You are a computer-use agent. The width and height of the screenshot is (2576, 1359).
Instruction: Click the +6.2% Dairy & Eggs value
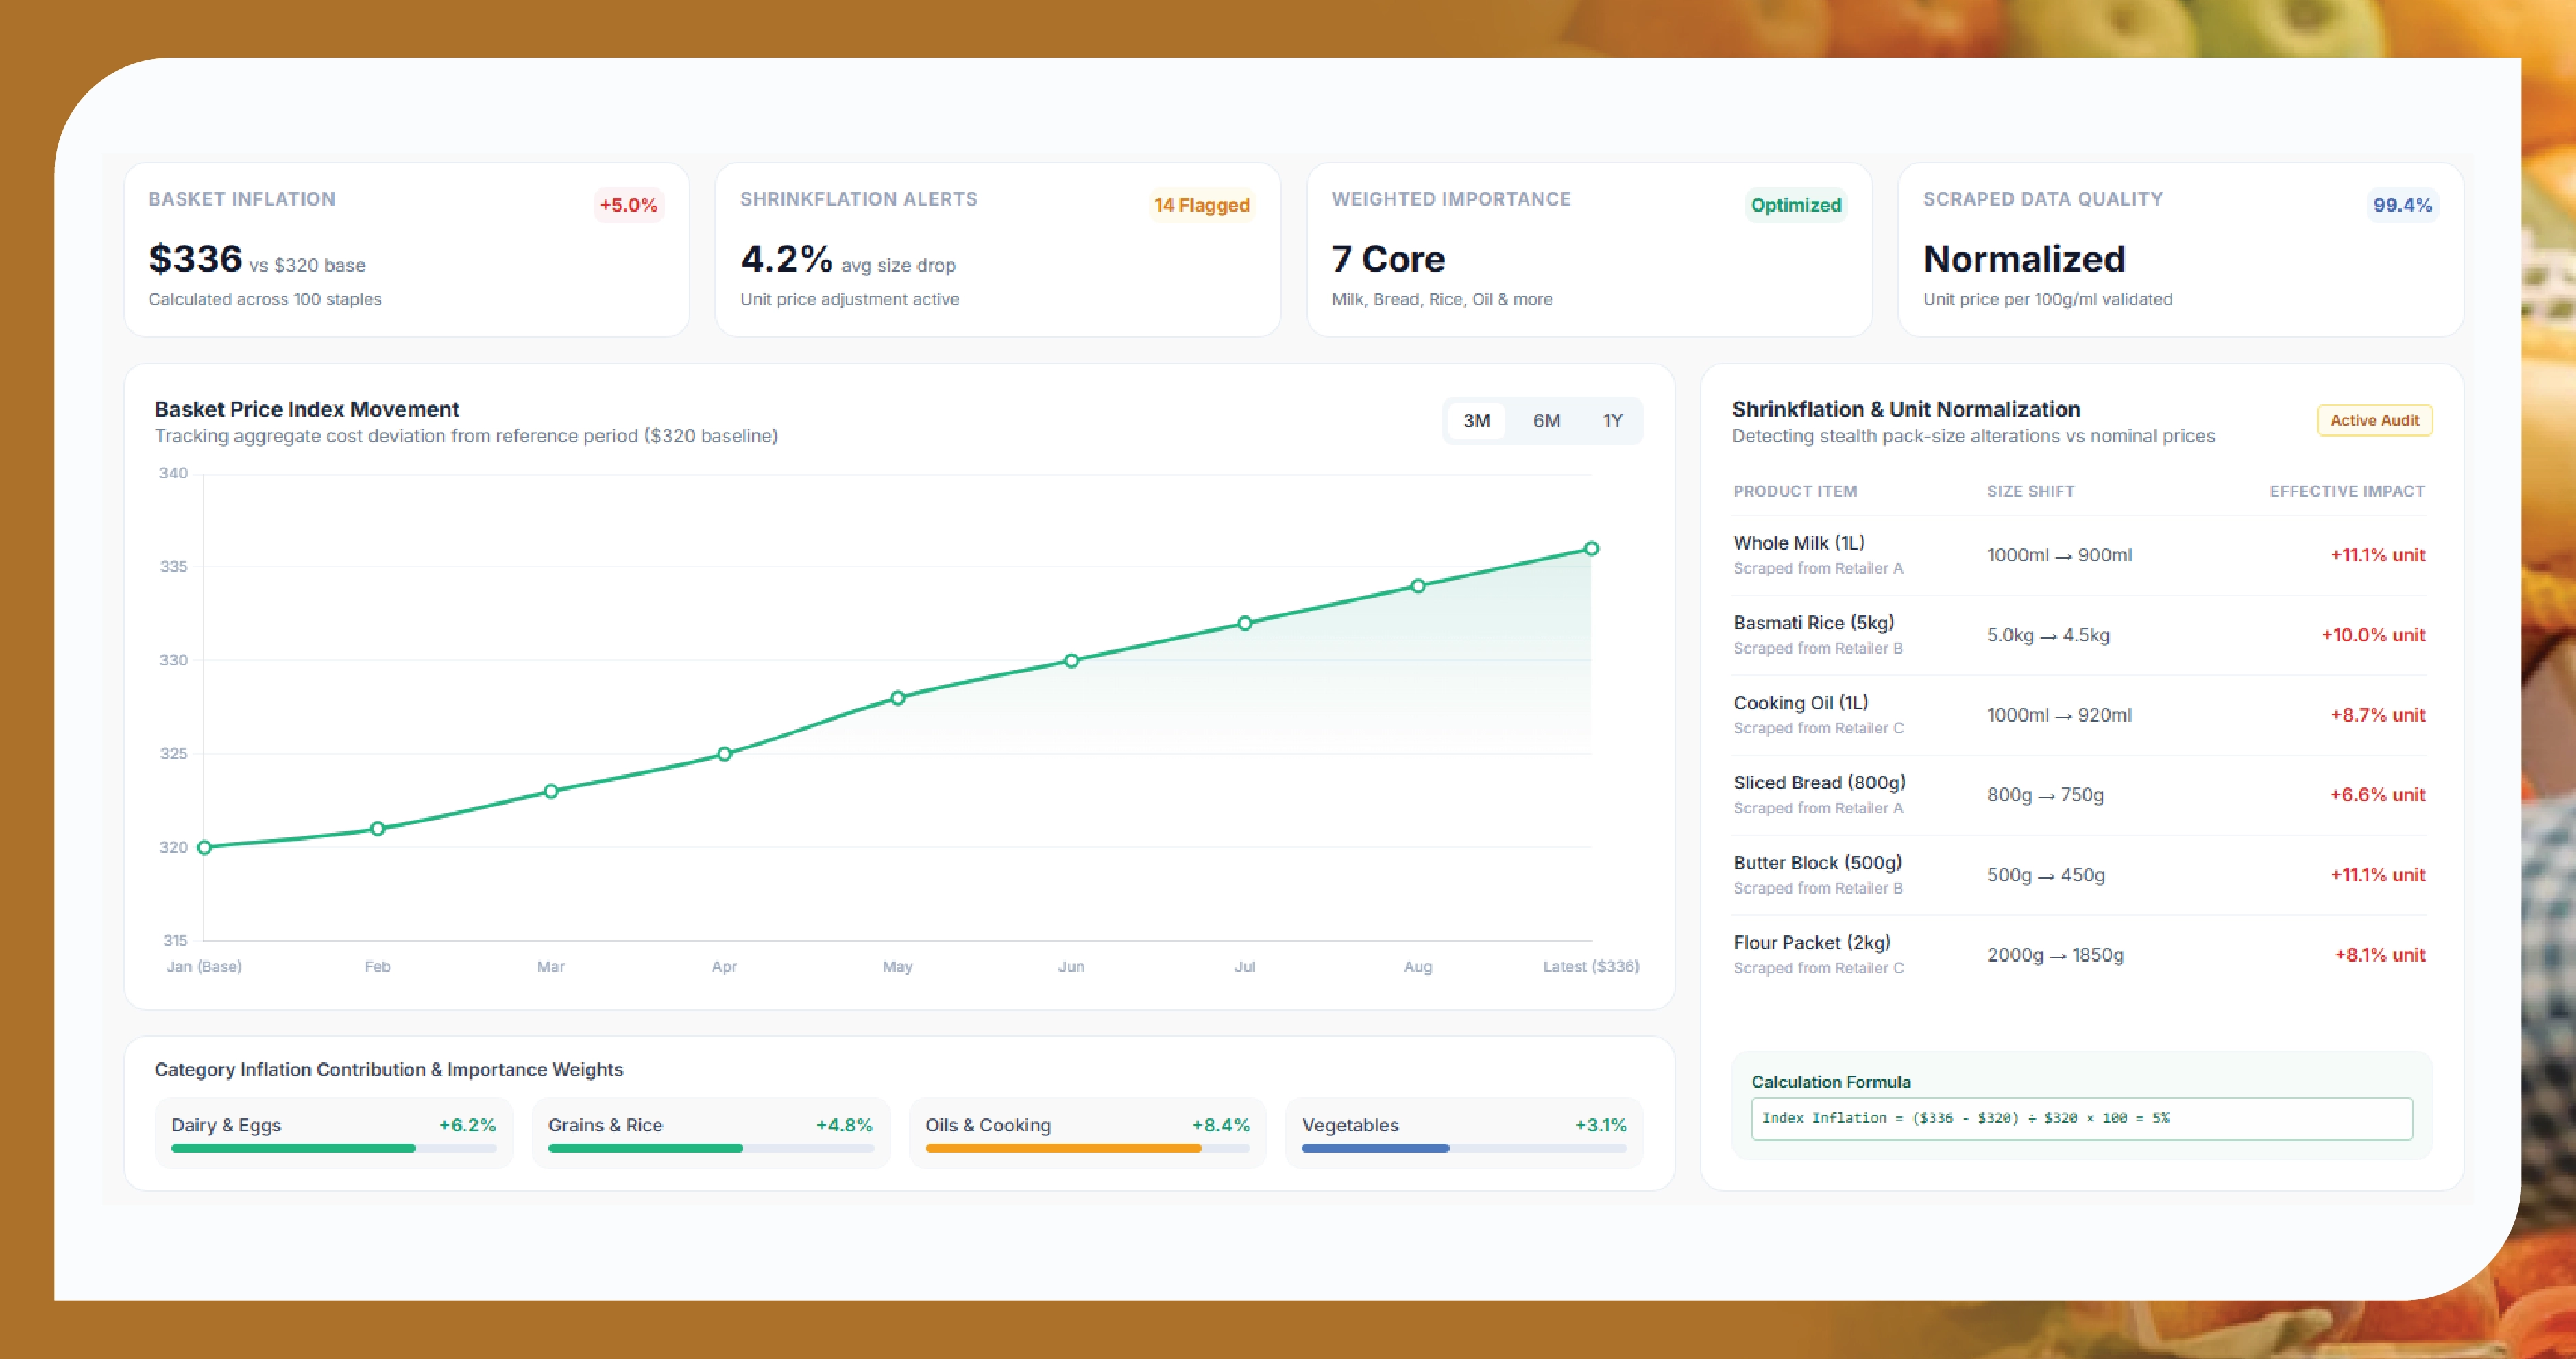[467, 1125]
